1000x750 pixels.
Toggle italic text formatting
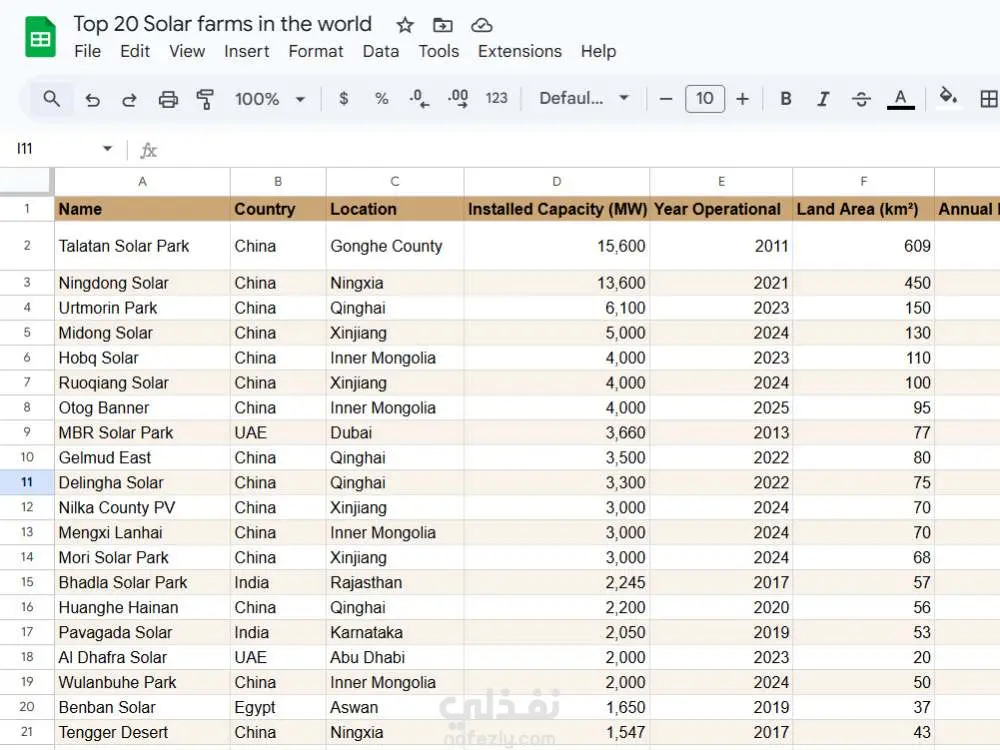point(823,99)
